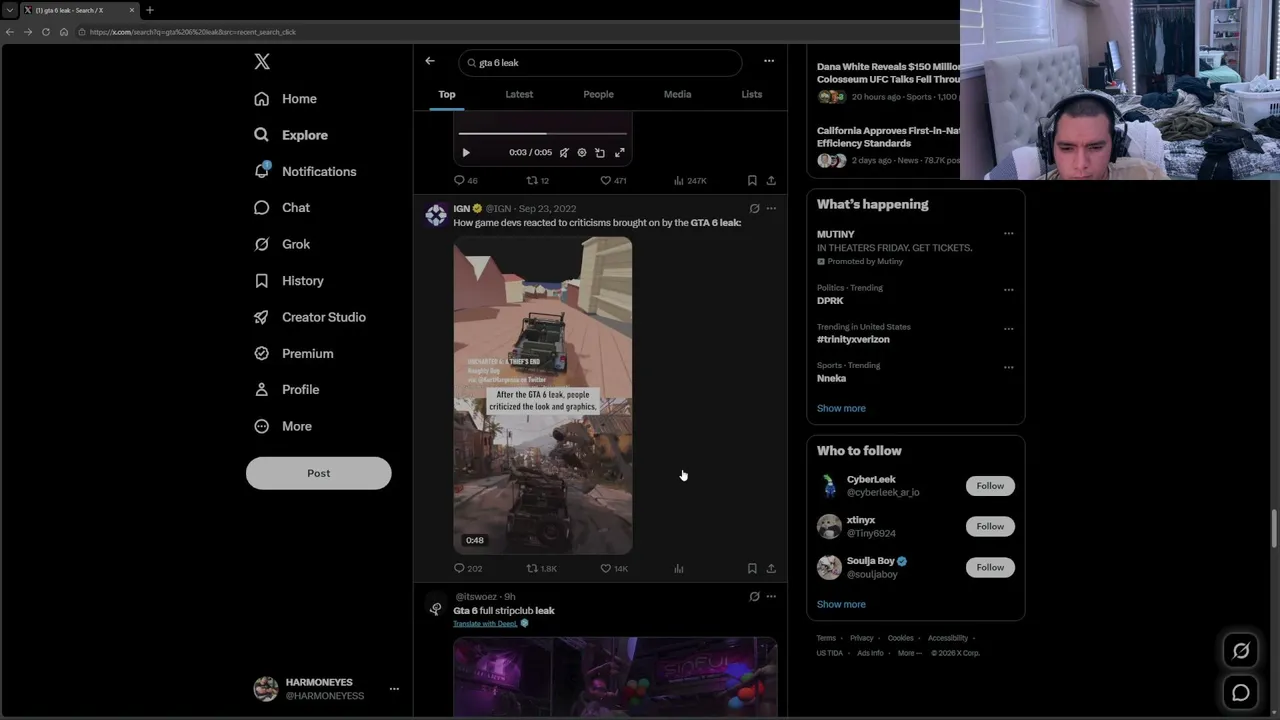
Task: Reply to IGN post with 202 replies
Action: coord(468,569)
